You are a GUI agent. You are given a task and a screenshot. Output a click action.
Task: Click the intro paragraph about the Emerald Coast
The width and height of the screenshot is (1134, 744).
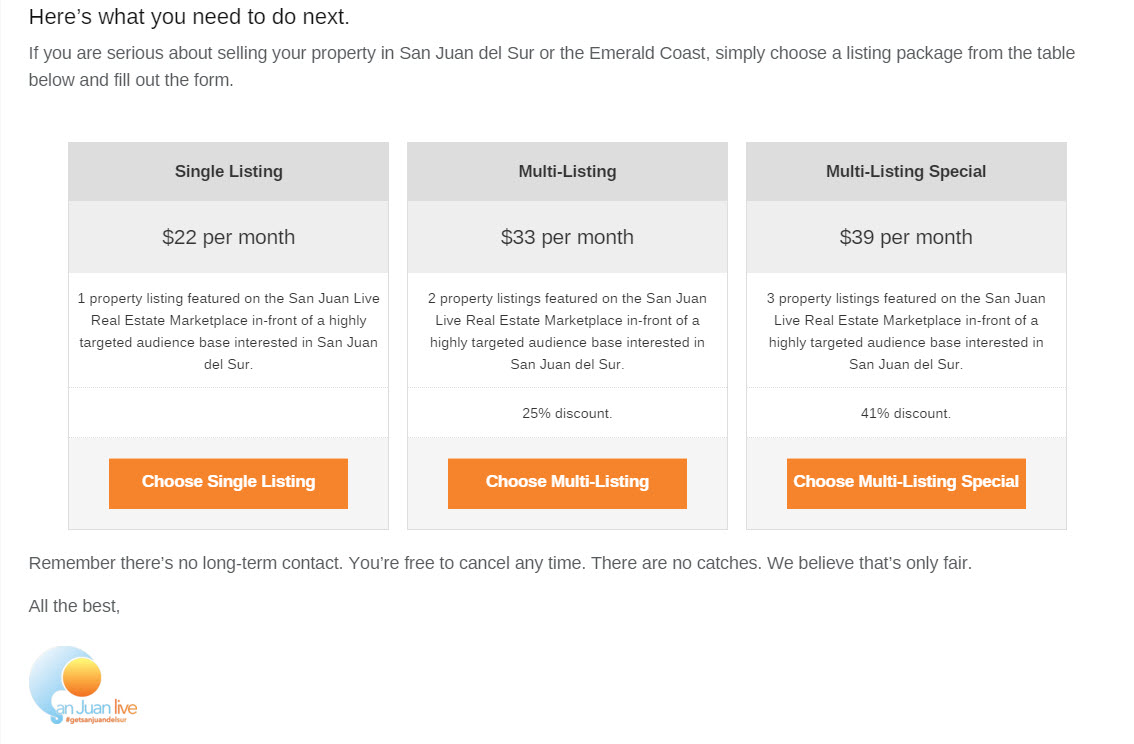[x=552, y=67]
